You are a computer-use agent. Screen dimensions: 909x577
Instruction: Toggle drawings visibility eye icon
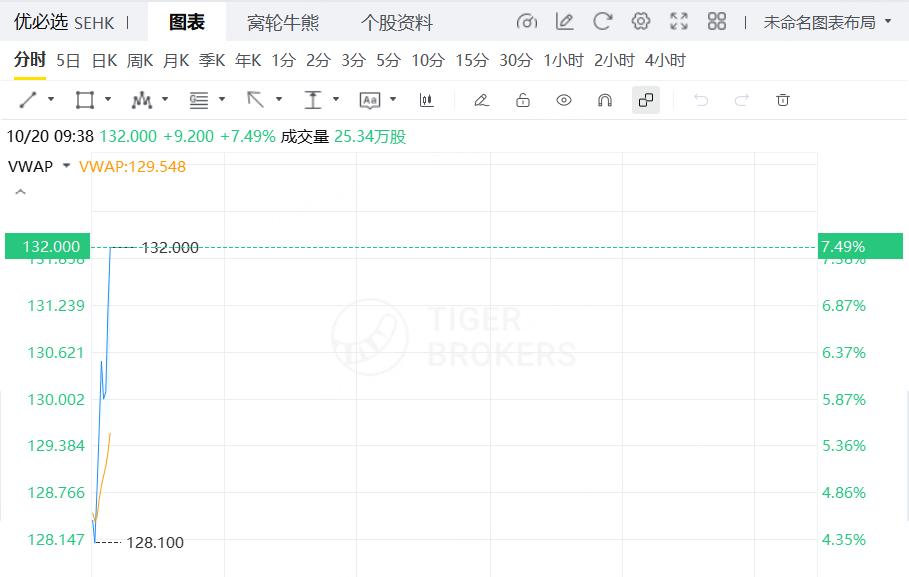point(563,100)
